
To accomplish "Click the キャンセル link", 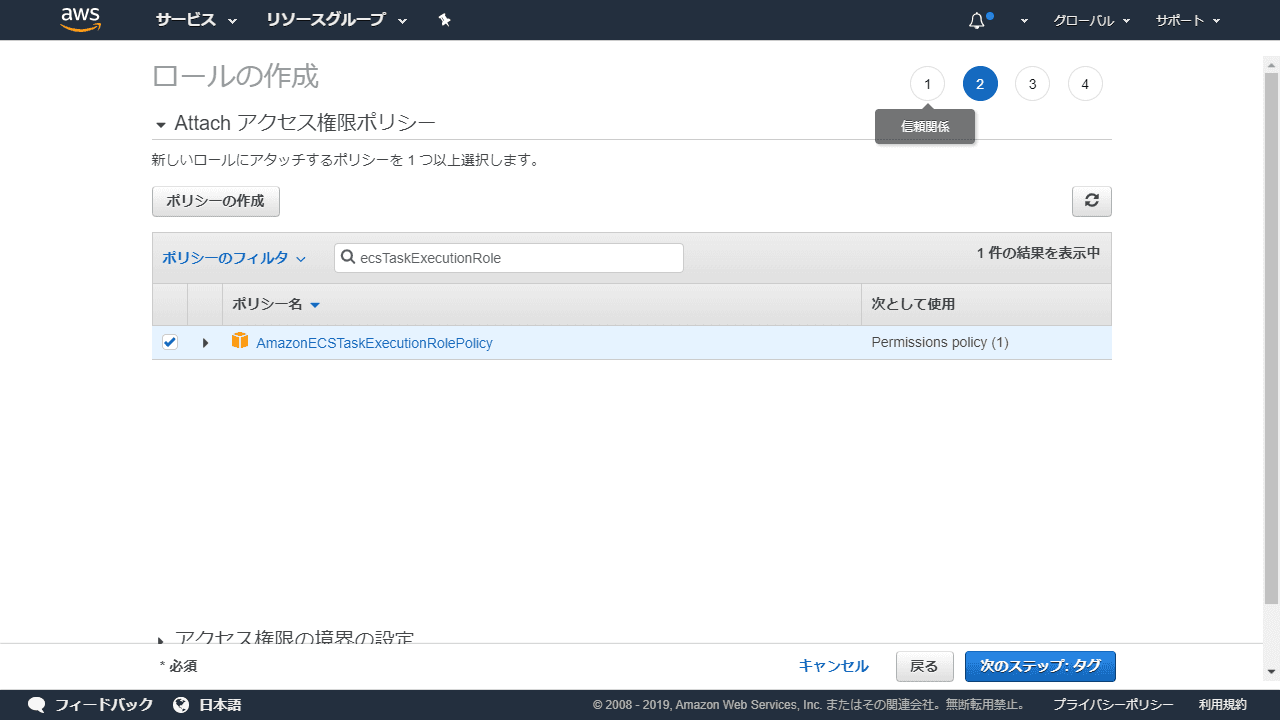I will pyautogui.click(x=833, y=666).
